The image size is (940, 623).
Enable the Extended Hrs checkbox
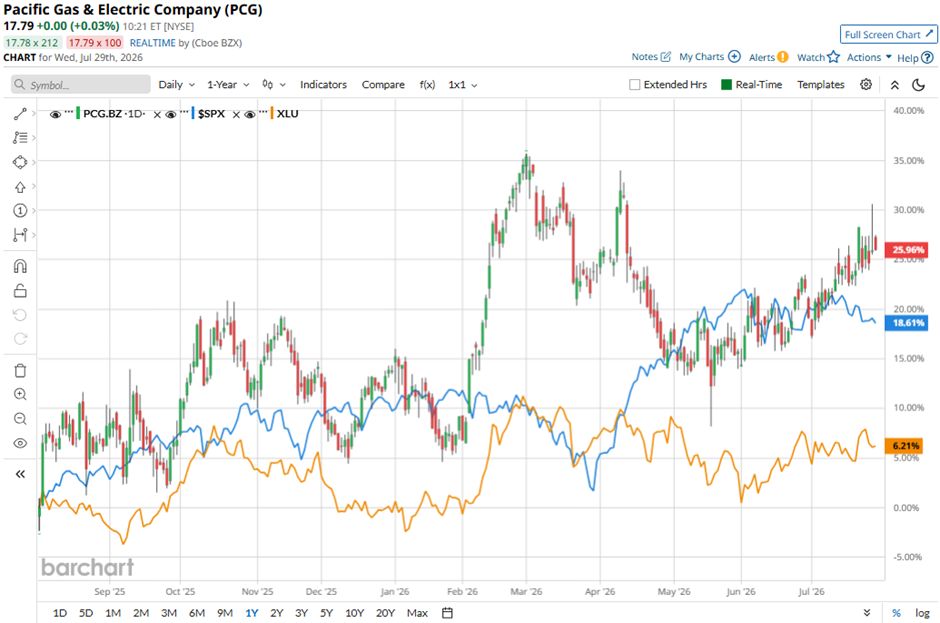pyautogui.click(x=635, y=85)
